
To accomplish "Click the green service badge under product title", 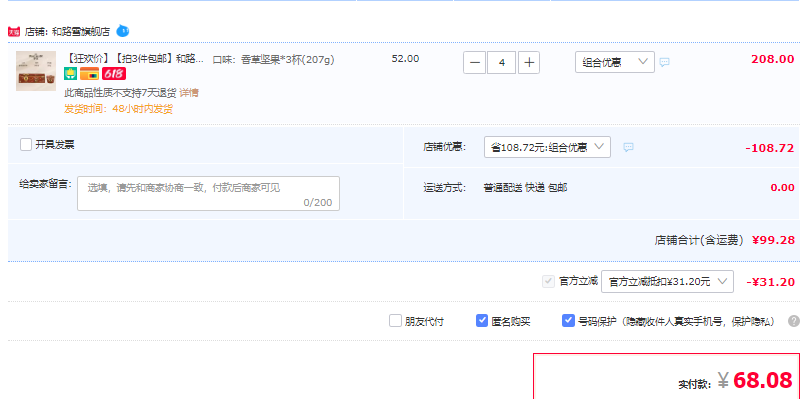I will (x=70, y=74).
